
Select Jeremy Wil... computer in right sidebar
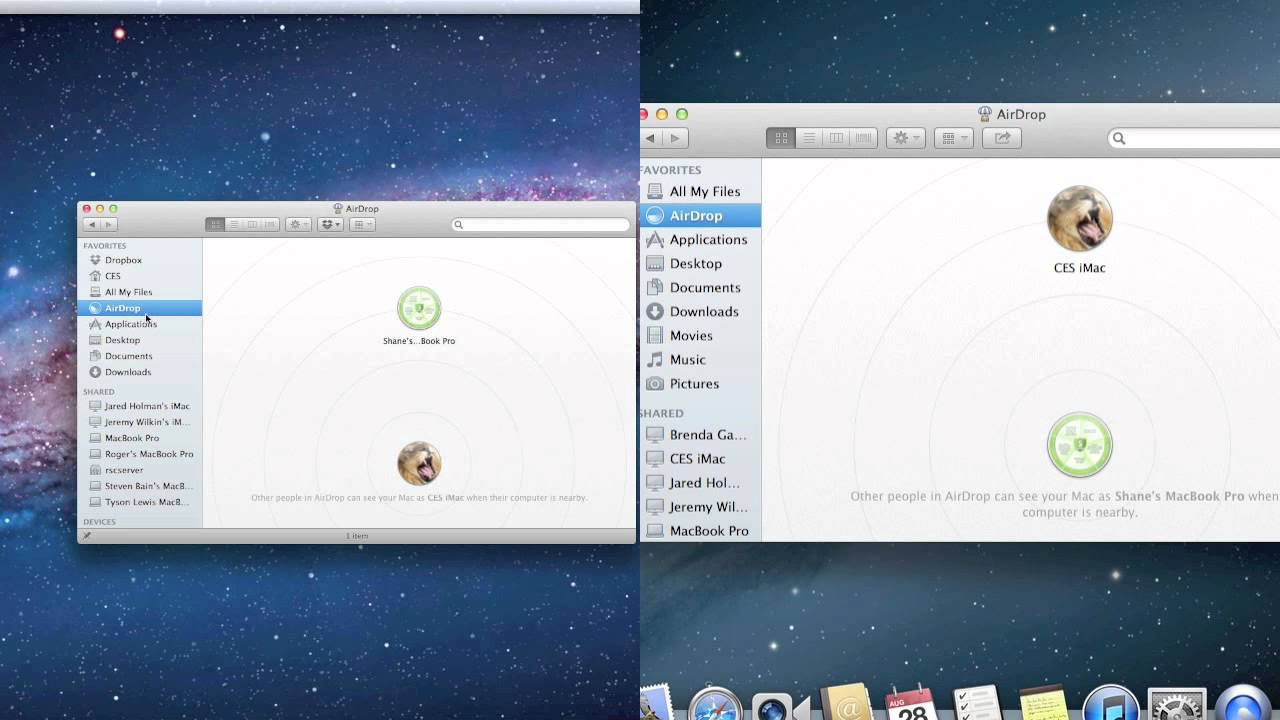700,506
